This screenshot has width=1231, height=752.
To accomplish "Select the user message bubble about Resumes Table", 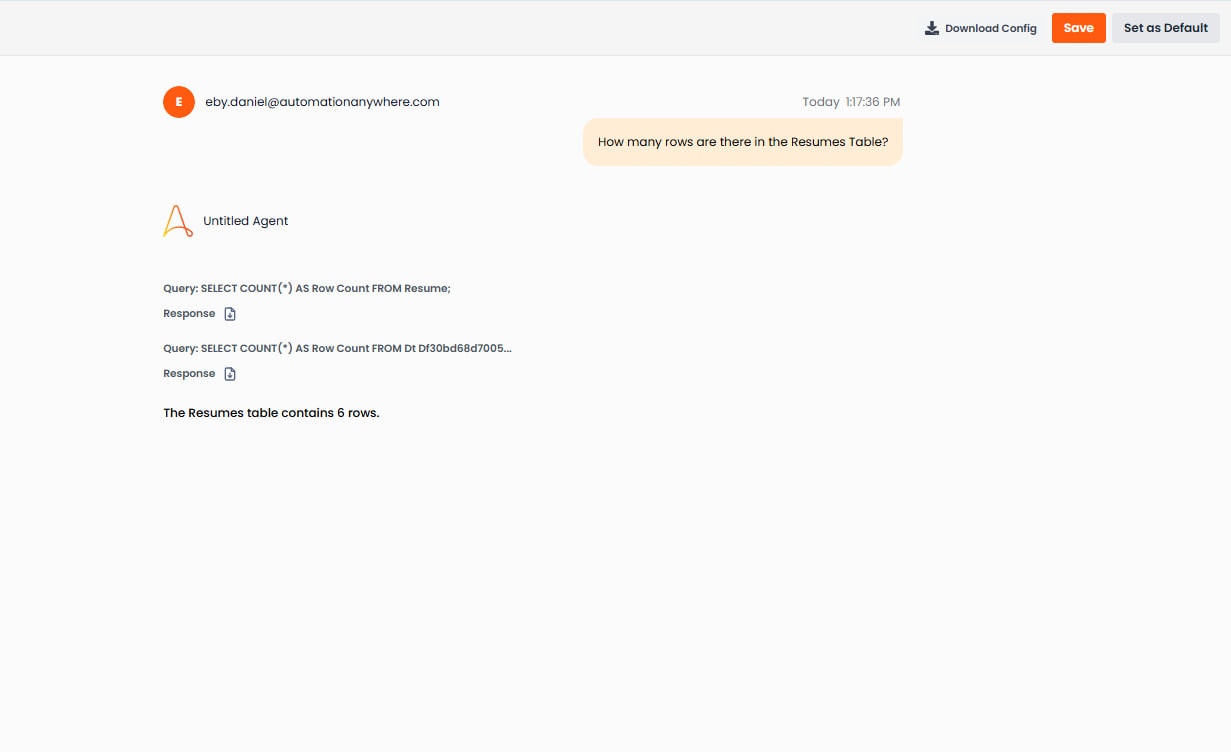I will coord(742,141).
